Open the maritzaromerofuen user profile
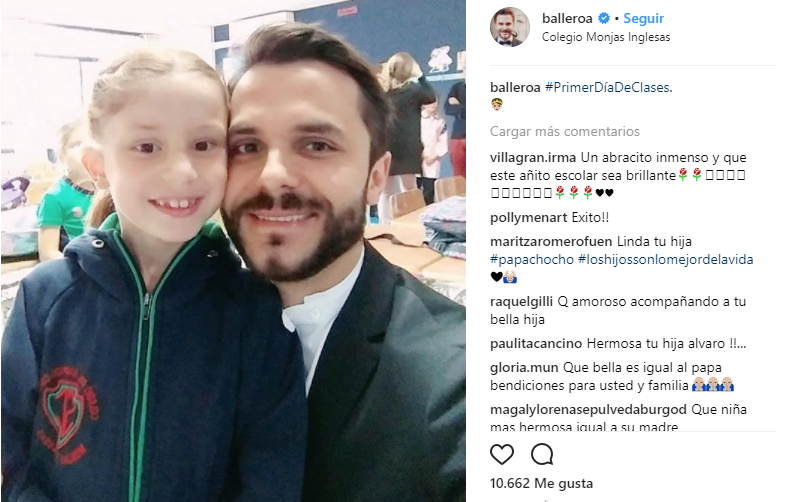The width and height of the screenshot is (789, 502). pyautogui.click(x=551, y=241)
